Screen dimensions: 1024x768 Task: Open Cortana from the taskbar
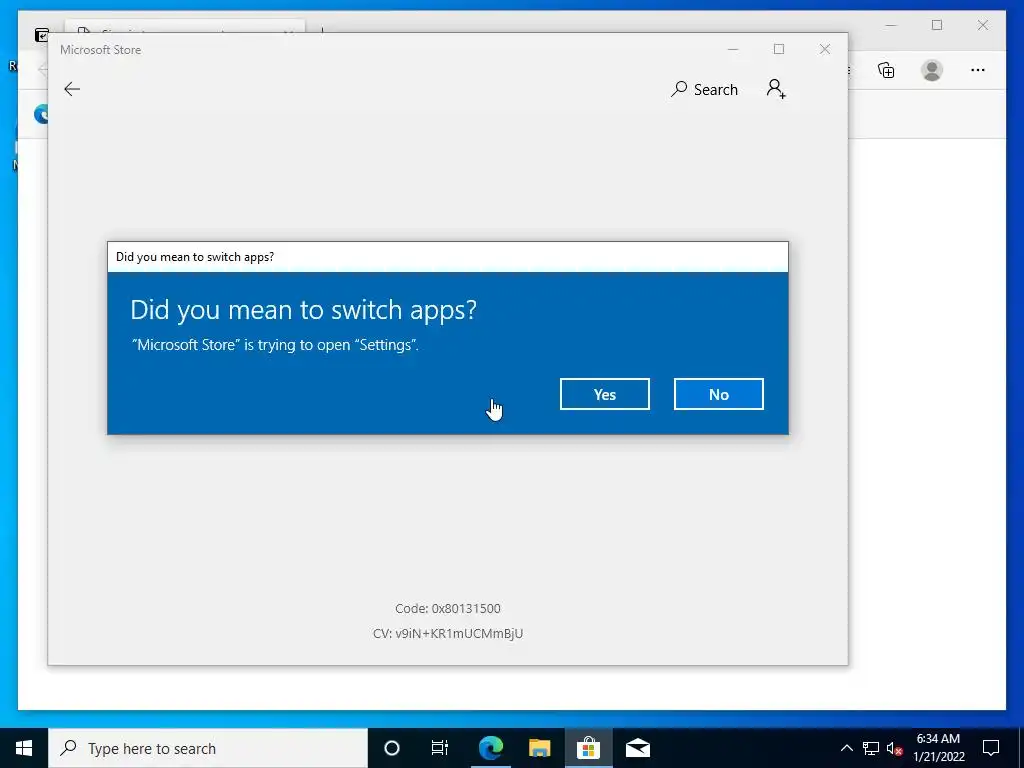click(x=392, y=748)
